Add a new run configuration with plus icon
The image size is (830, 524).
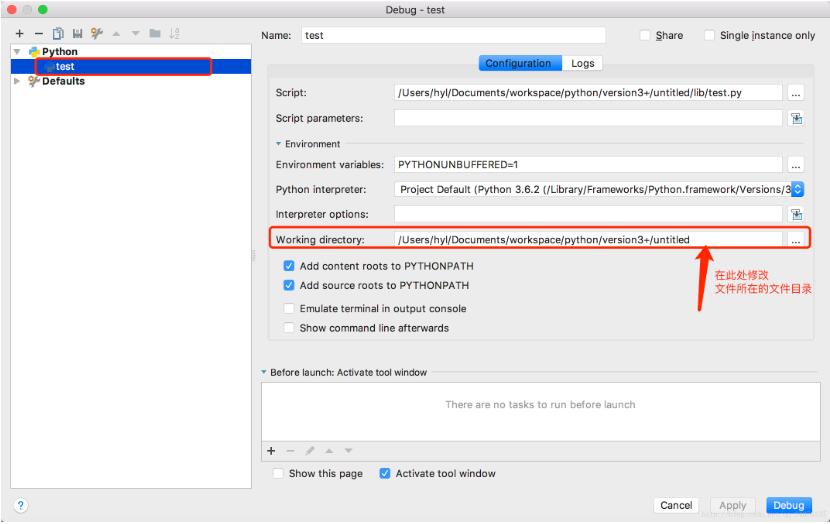point(19,34)
